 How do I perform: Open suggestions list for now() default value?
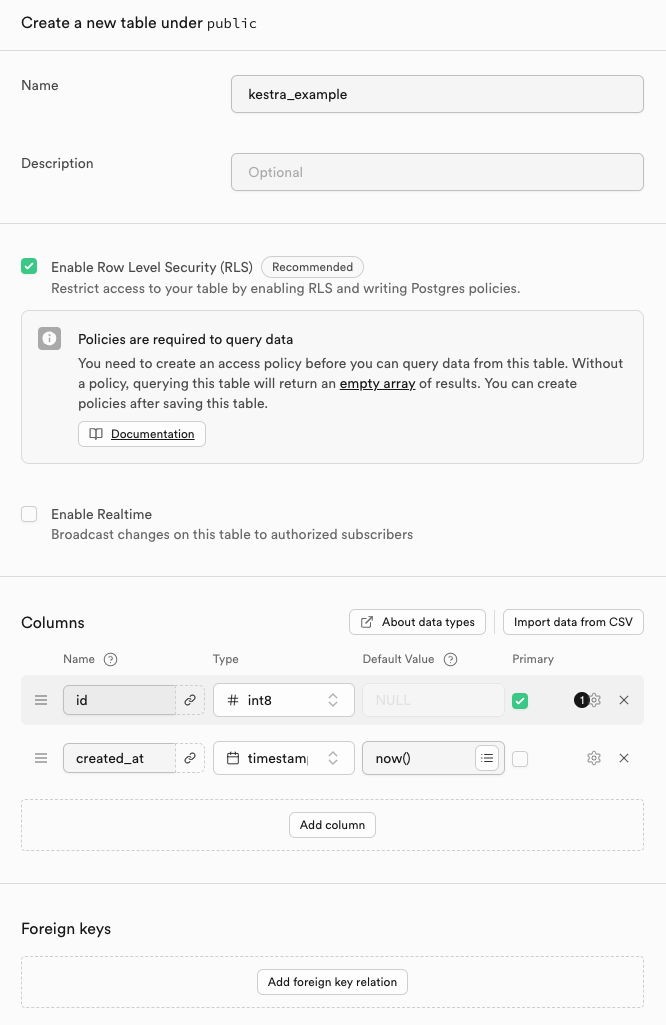coord(487,759)
